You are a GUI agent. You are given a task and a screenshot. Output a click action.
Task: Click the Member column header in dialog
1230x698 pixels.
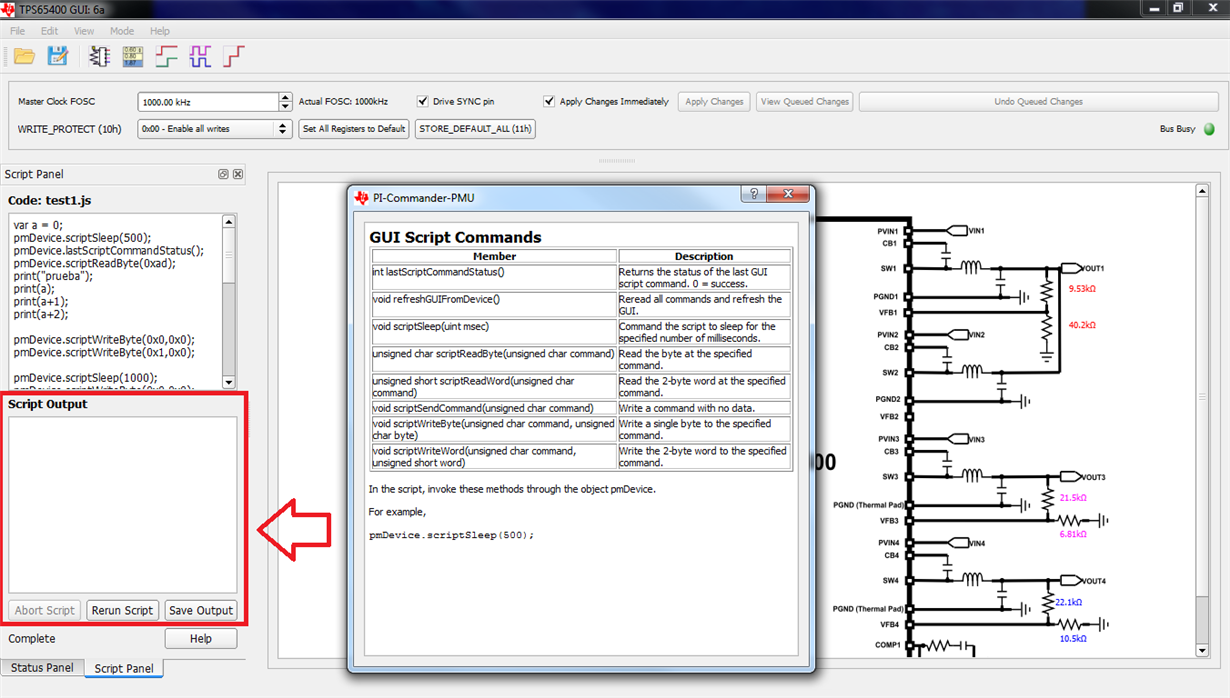pos(494,256)
